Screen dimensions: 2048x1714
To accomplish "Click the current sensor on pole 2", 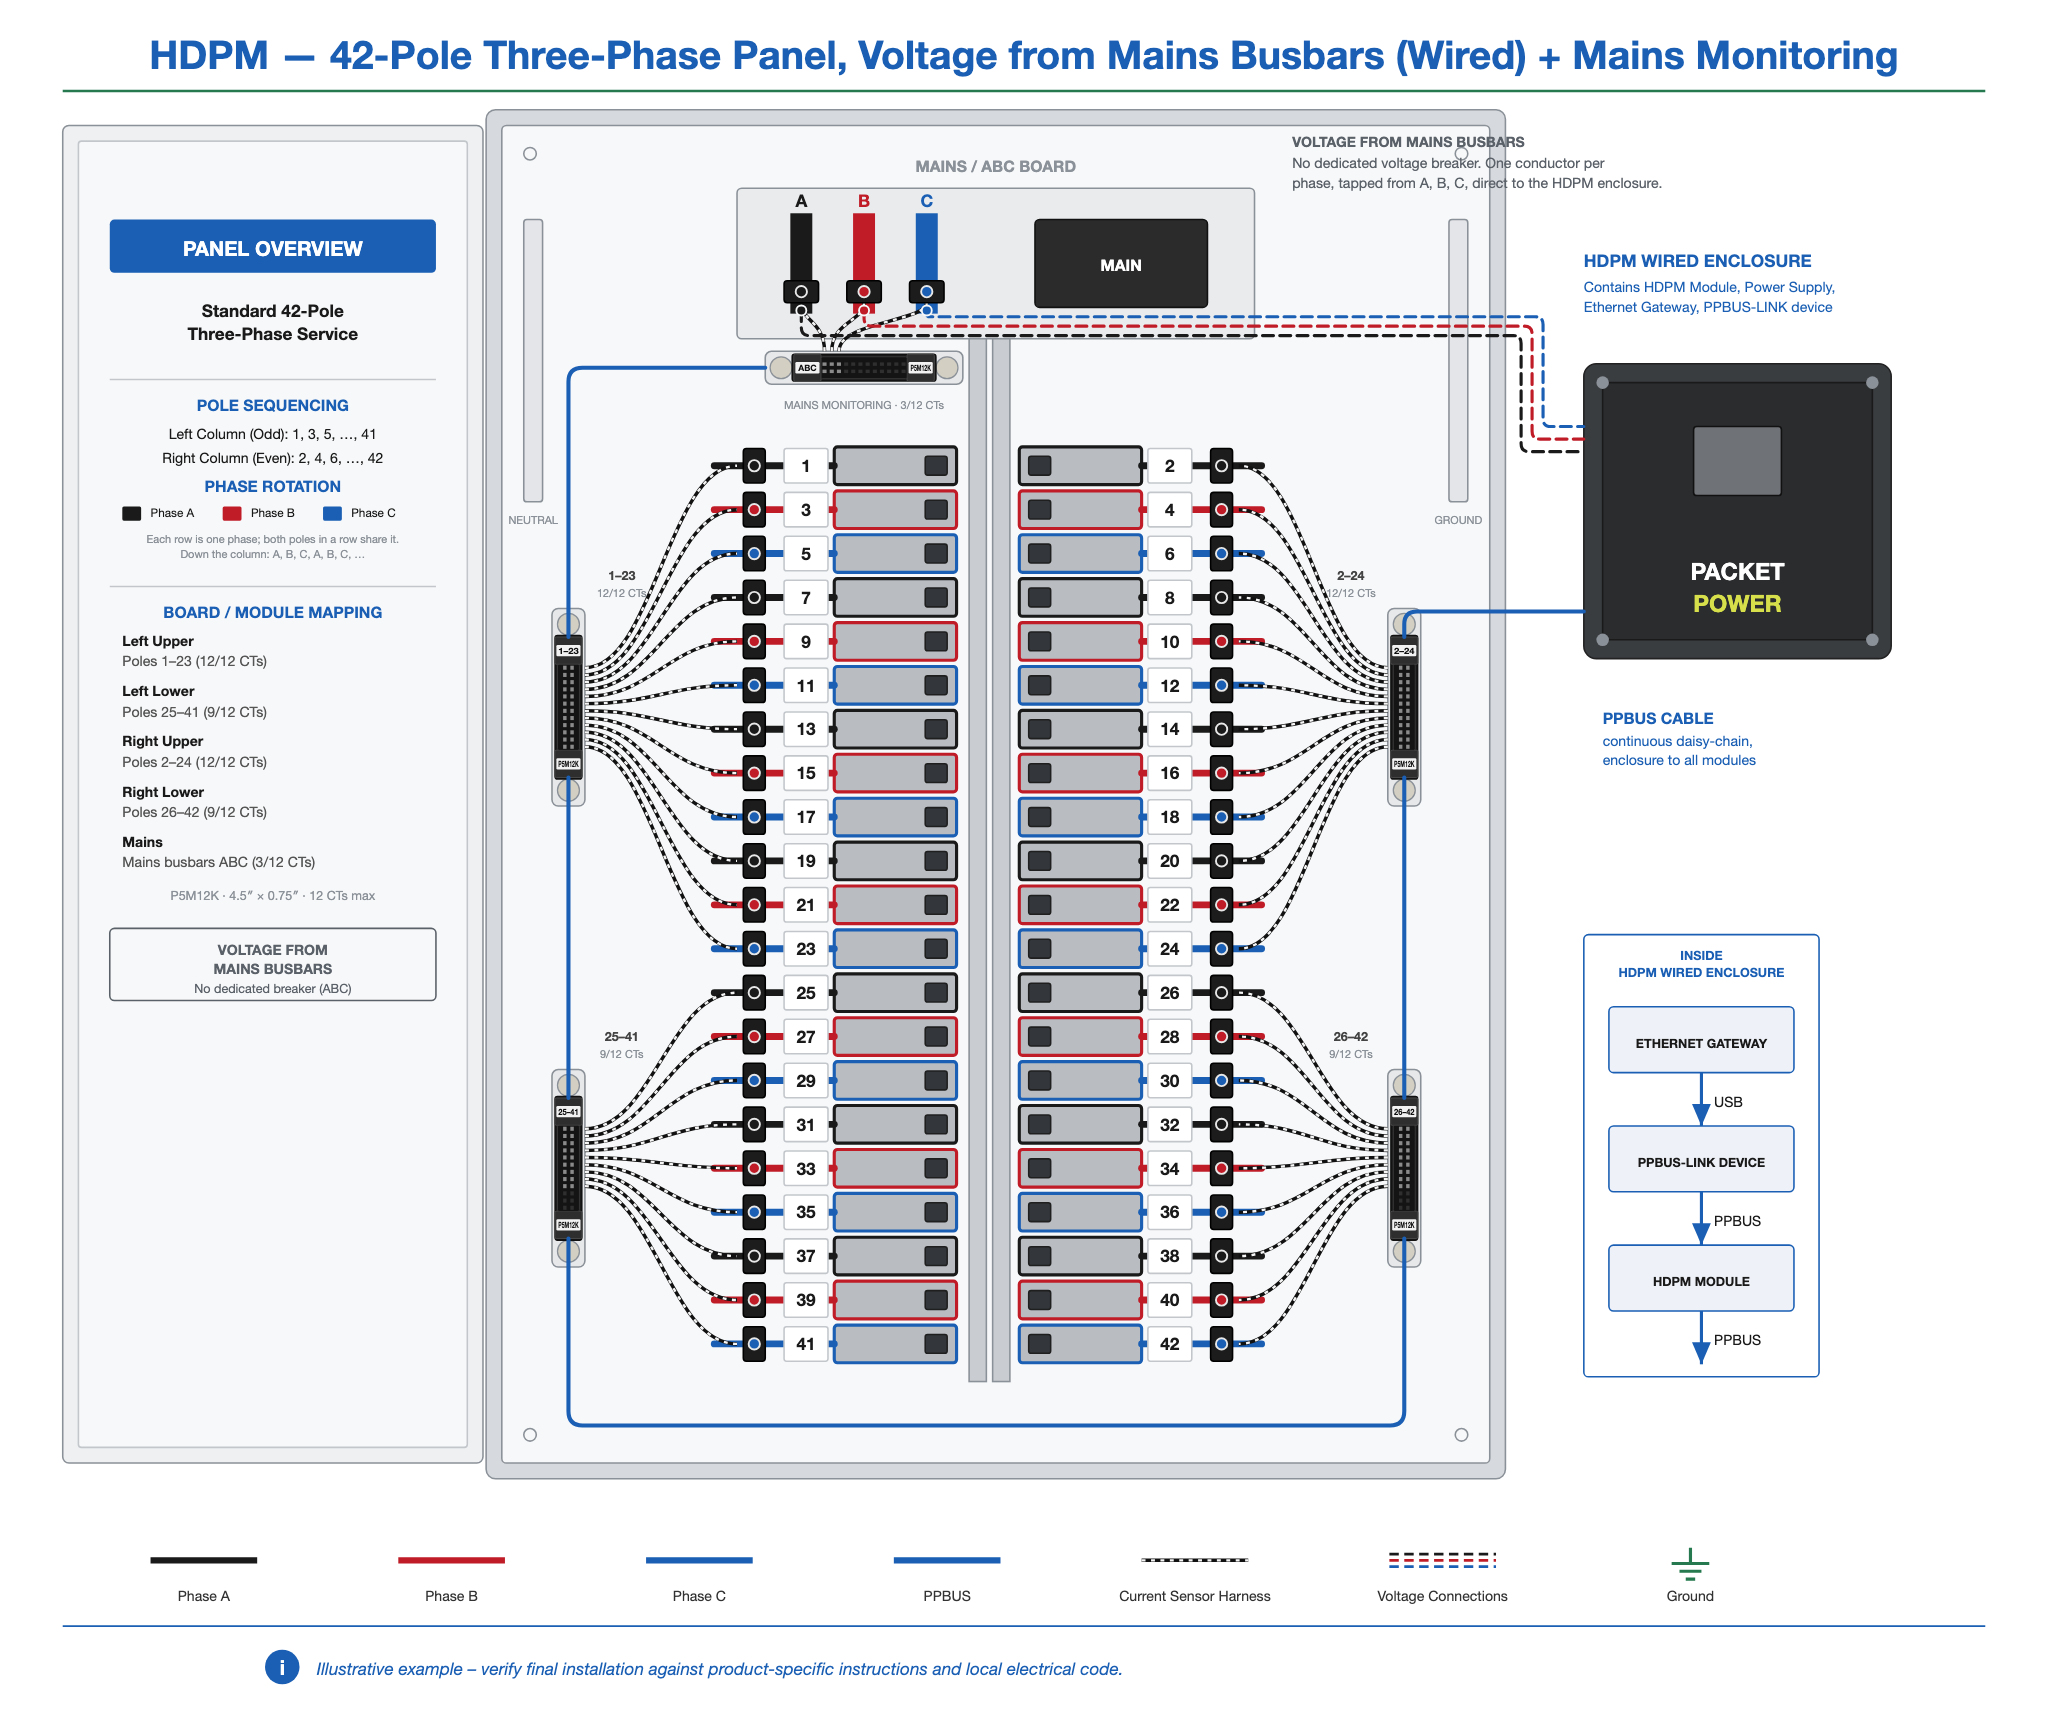I will 1221,466.
